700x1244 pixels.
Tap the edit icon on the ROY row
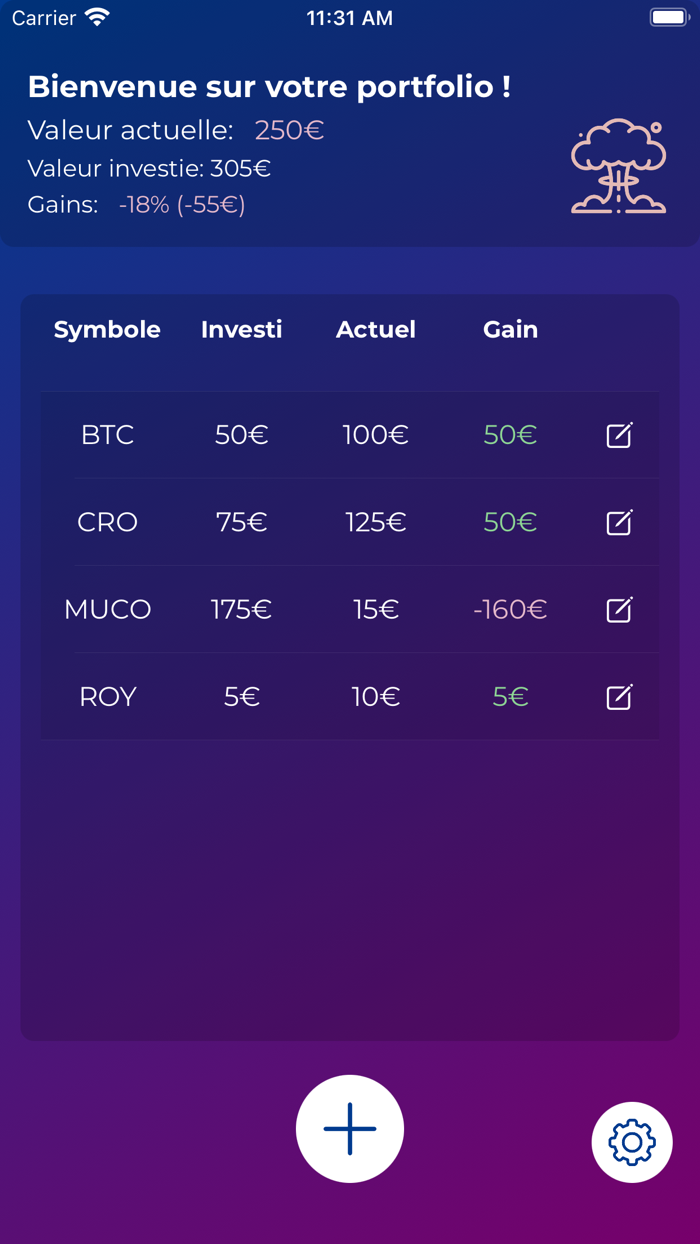pos(620,696)
